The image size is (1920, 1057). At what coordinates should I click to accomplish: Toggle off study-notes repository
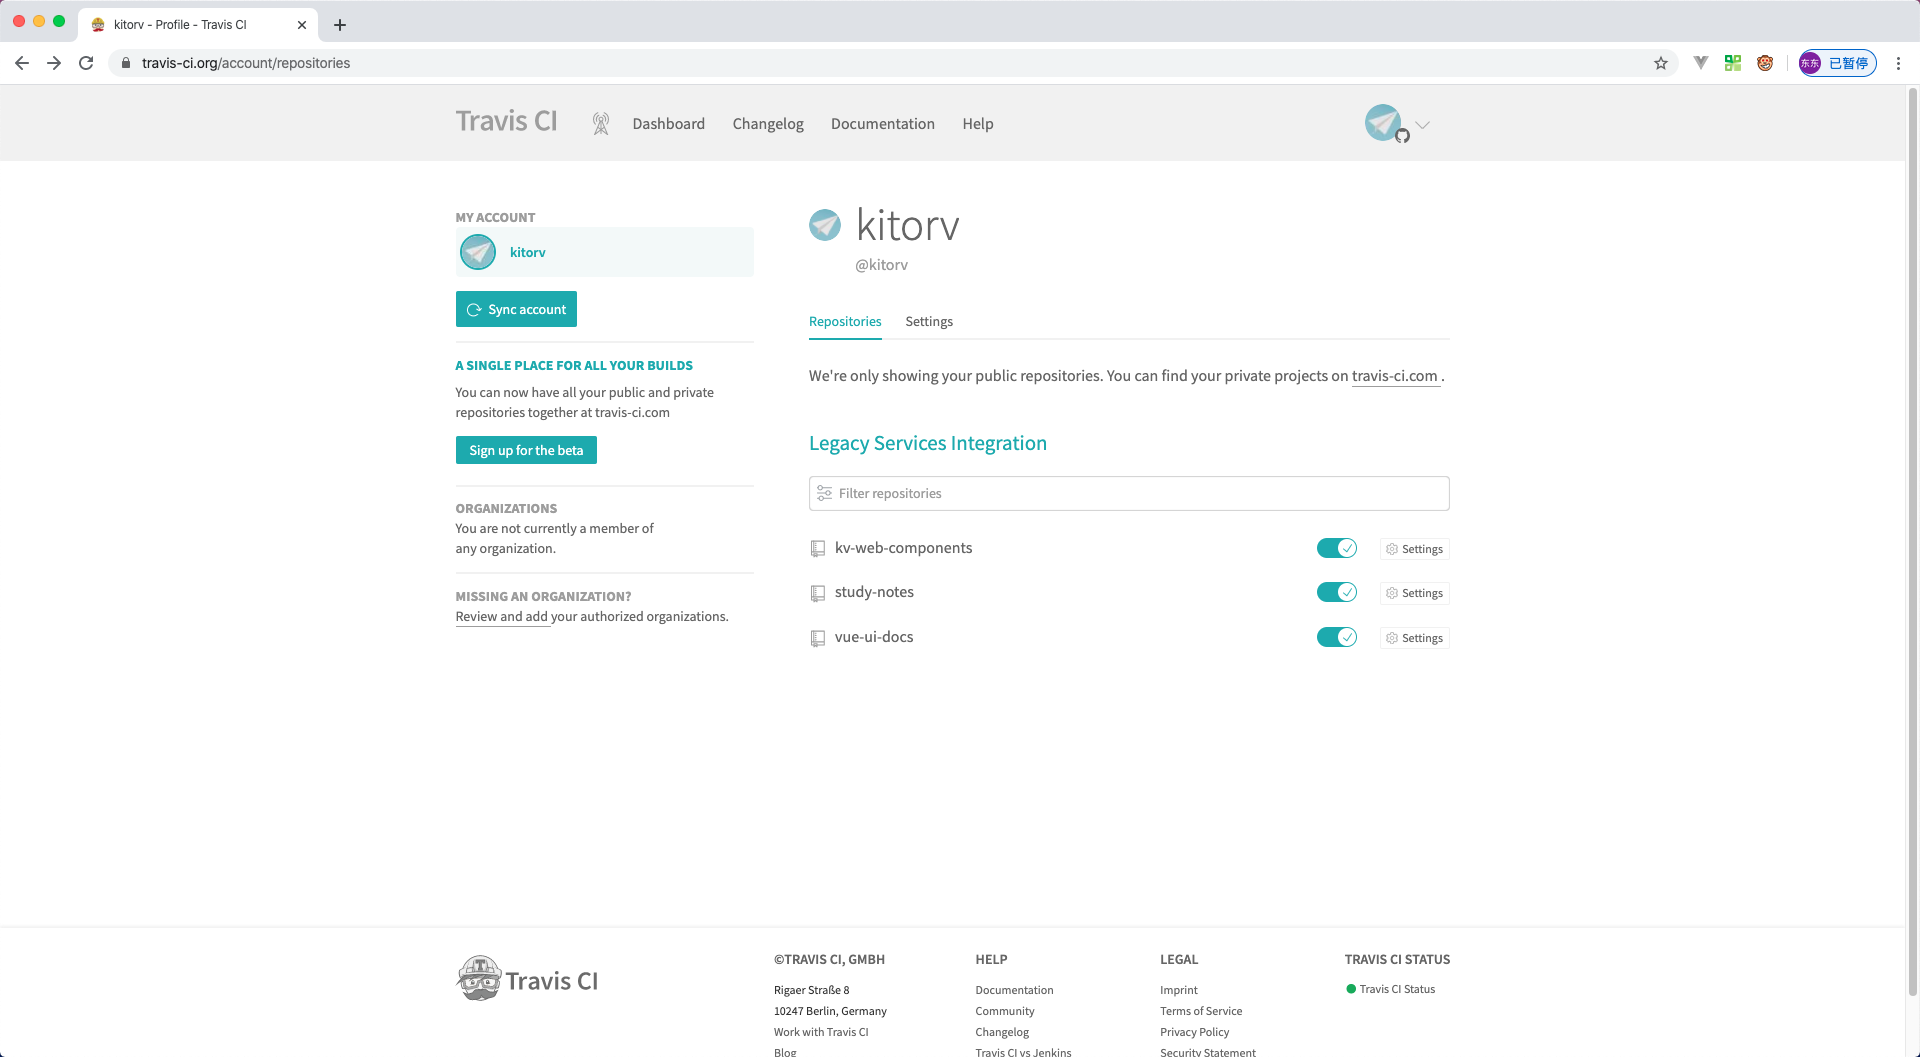click(1337, 592)
